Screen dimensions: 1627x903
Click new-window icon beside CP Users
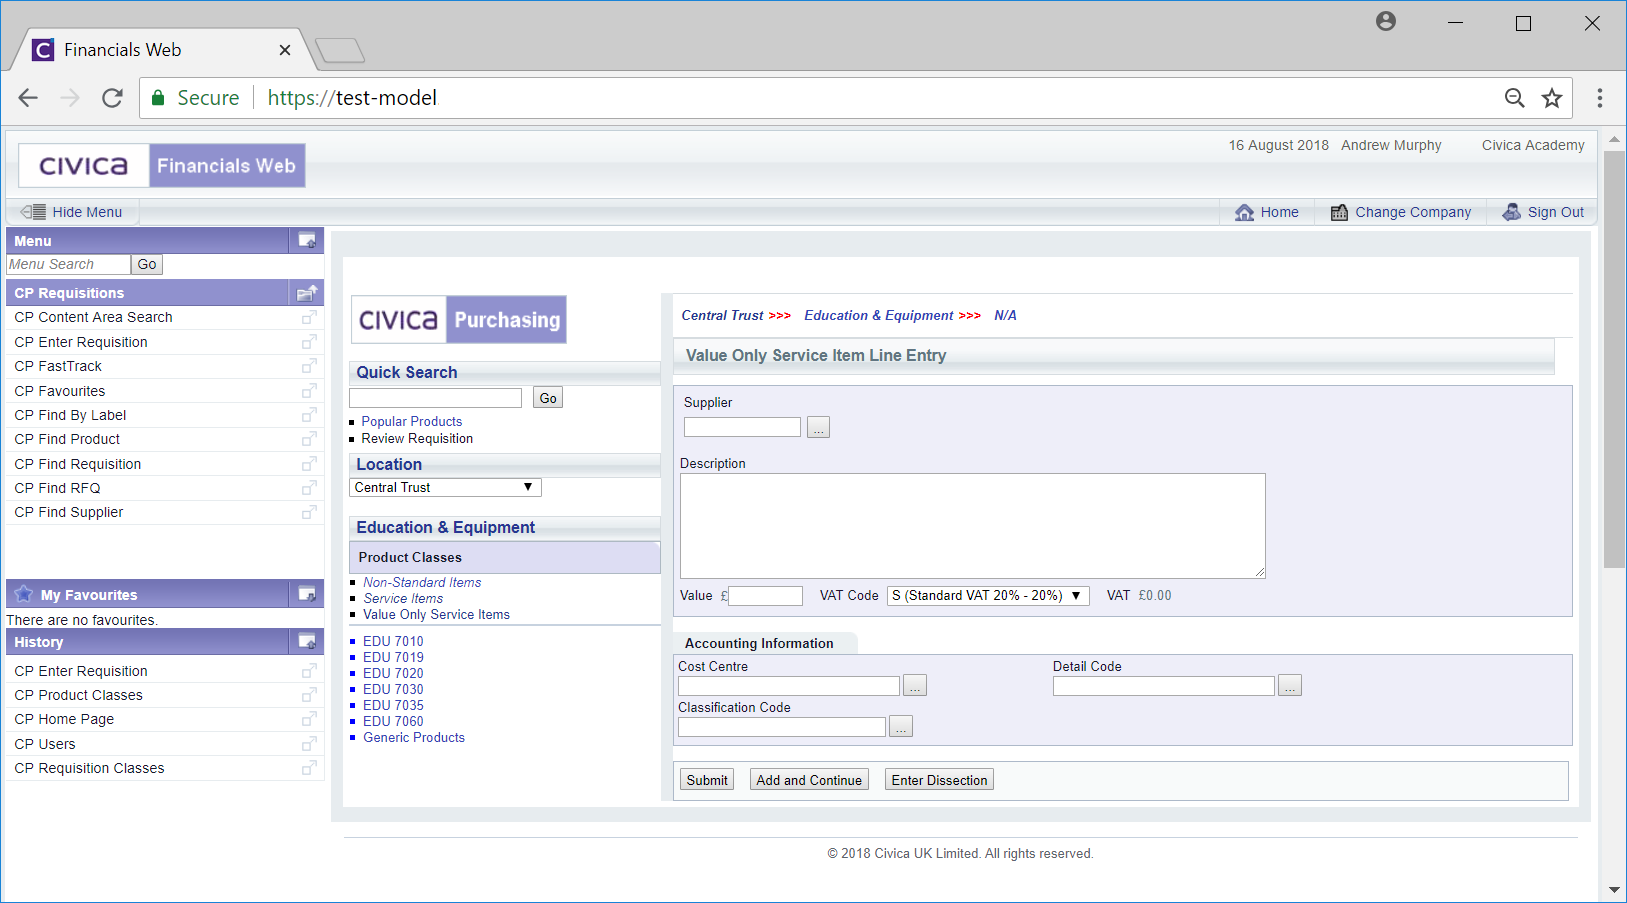click(309, 744)
